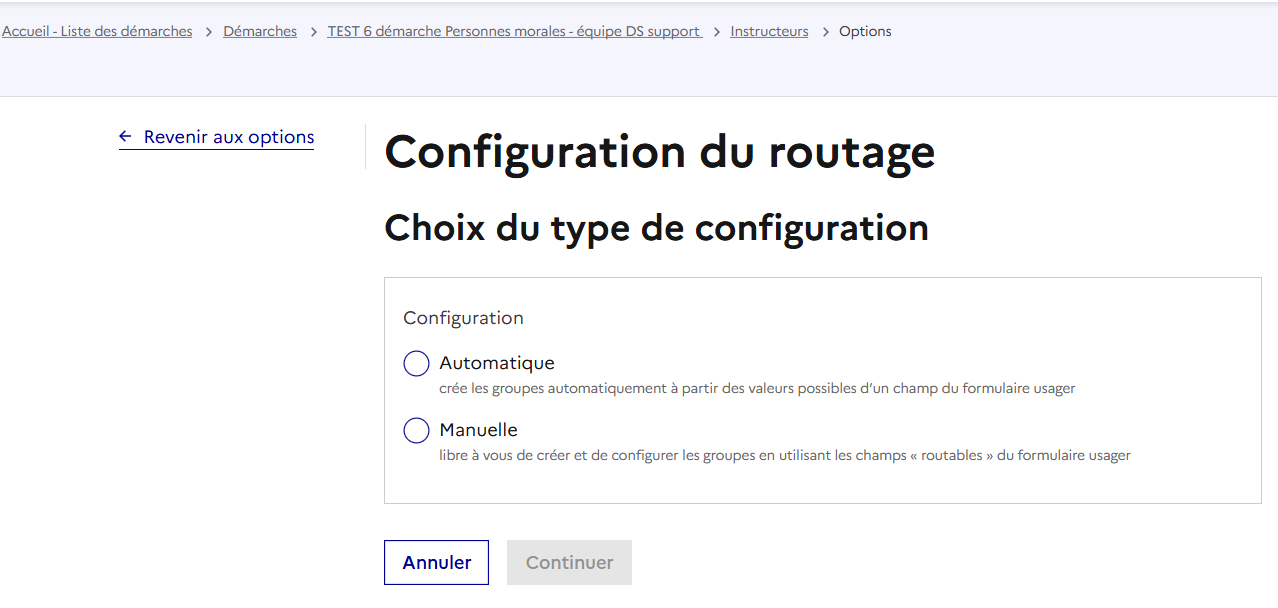Click the current Options breadcrumb item
The image size is (1278, 608).
coord(865,32)
